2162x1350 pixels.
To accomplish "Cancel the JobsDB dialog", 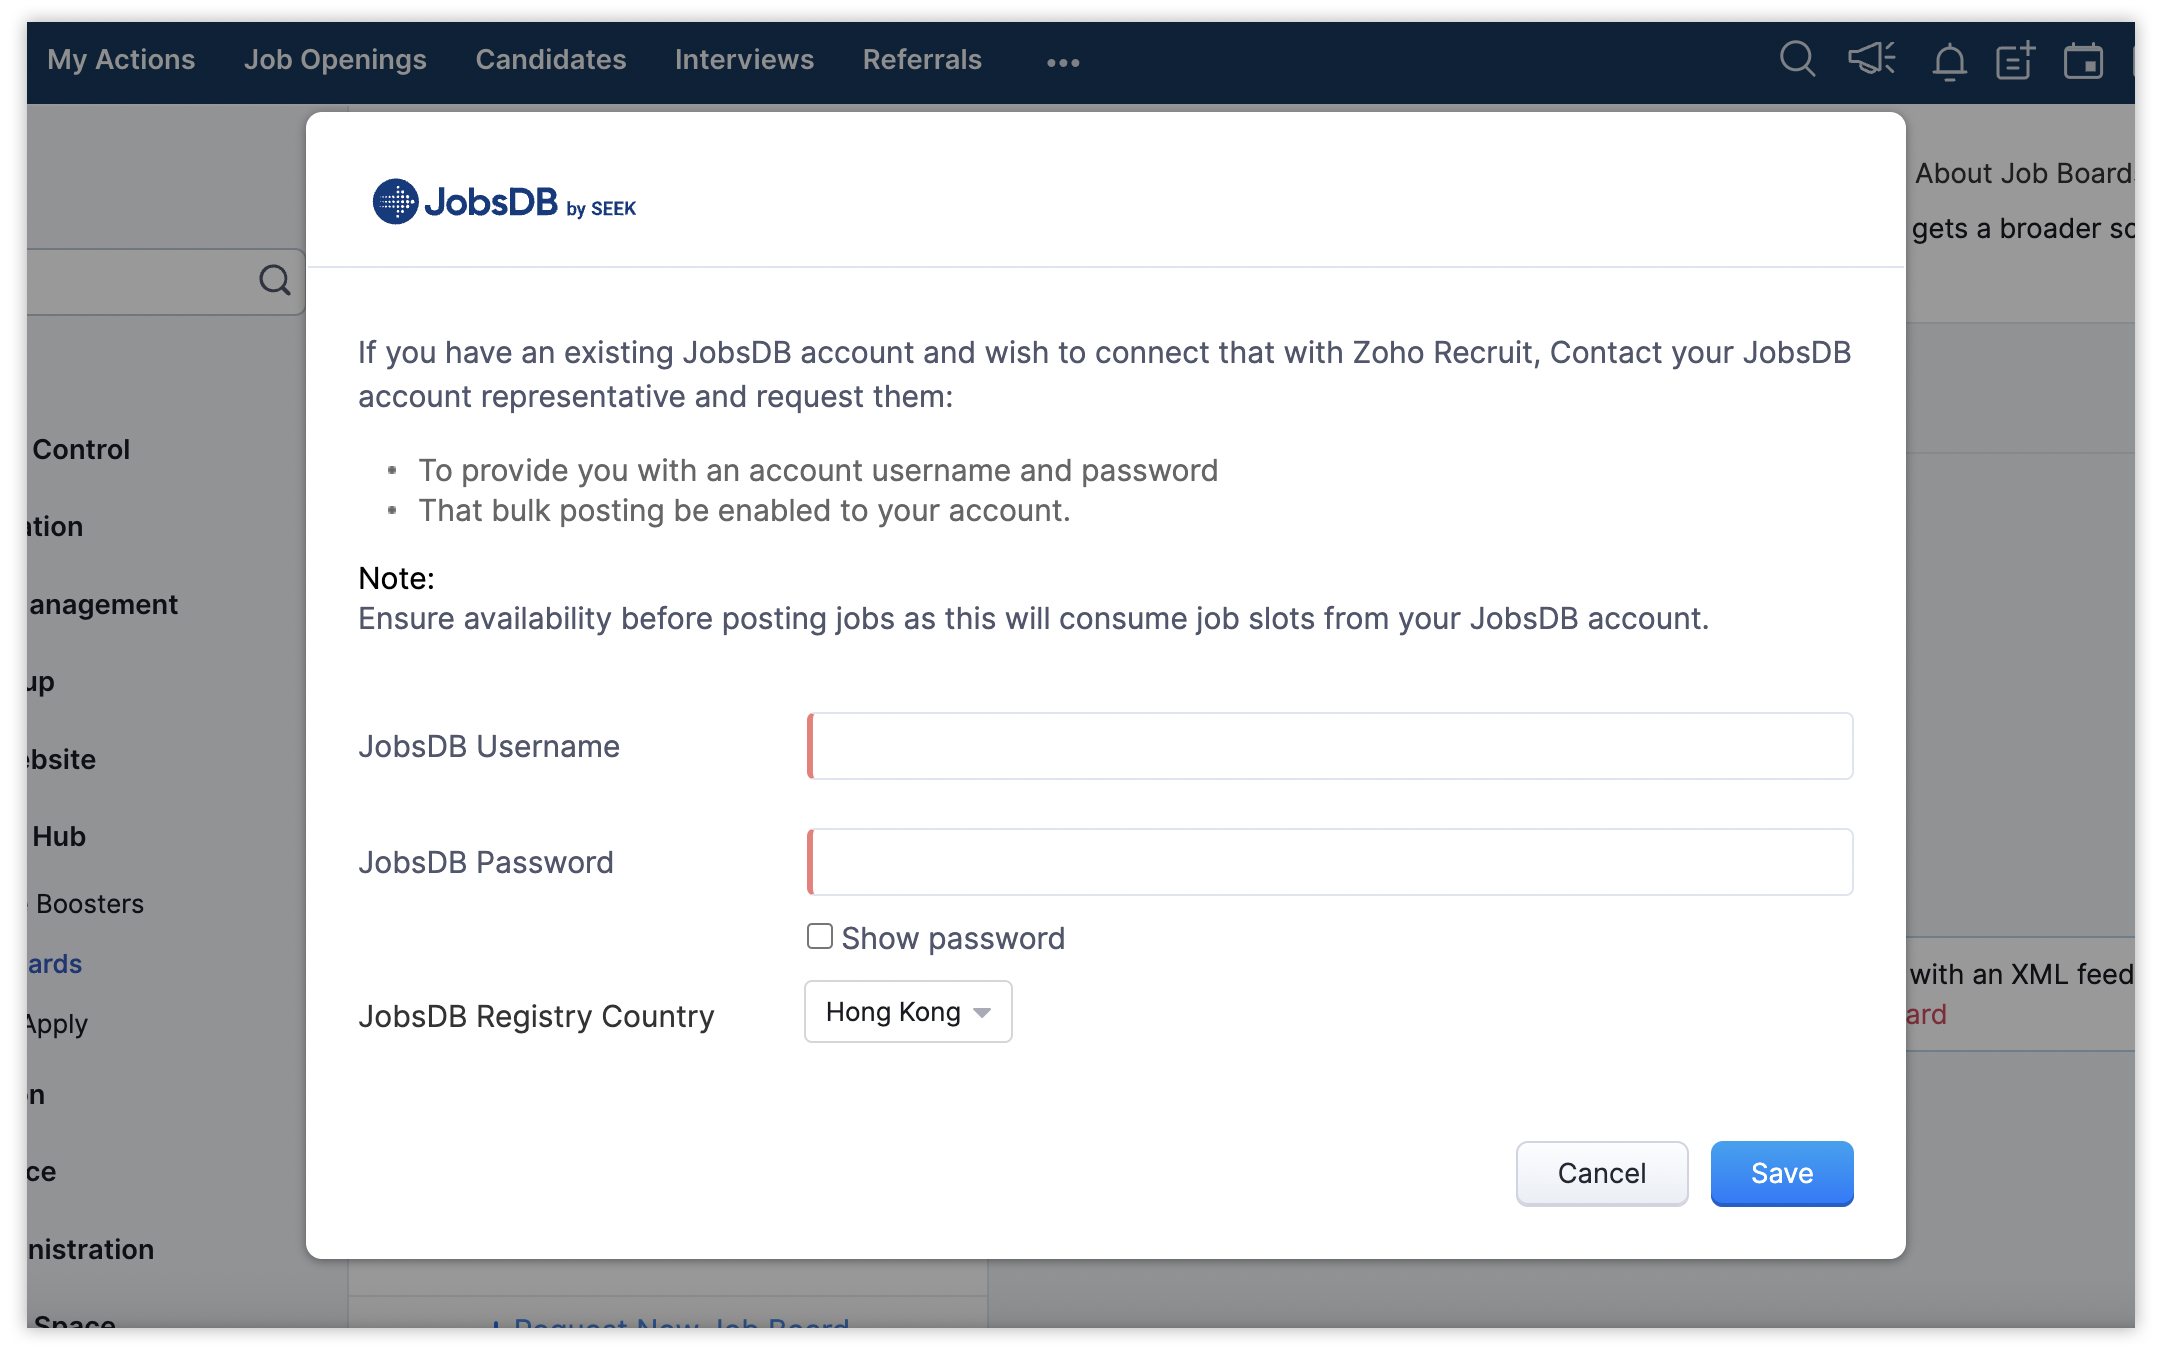I will pyautogui.click(x=1601, y=1173).
